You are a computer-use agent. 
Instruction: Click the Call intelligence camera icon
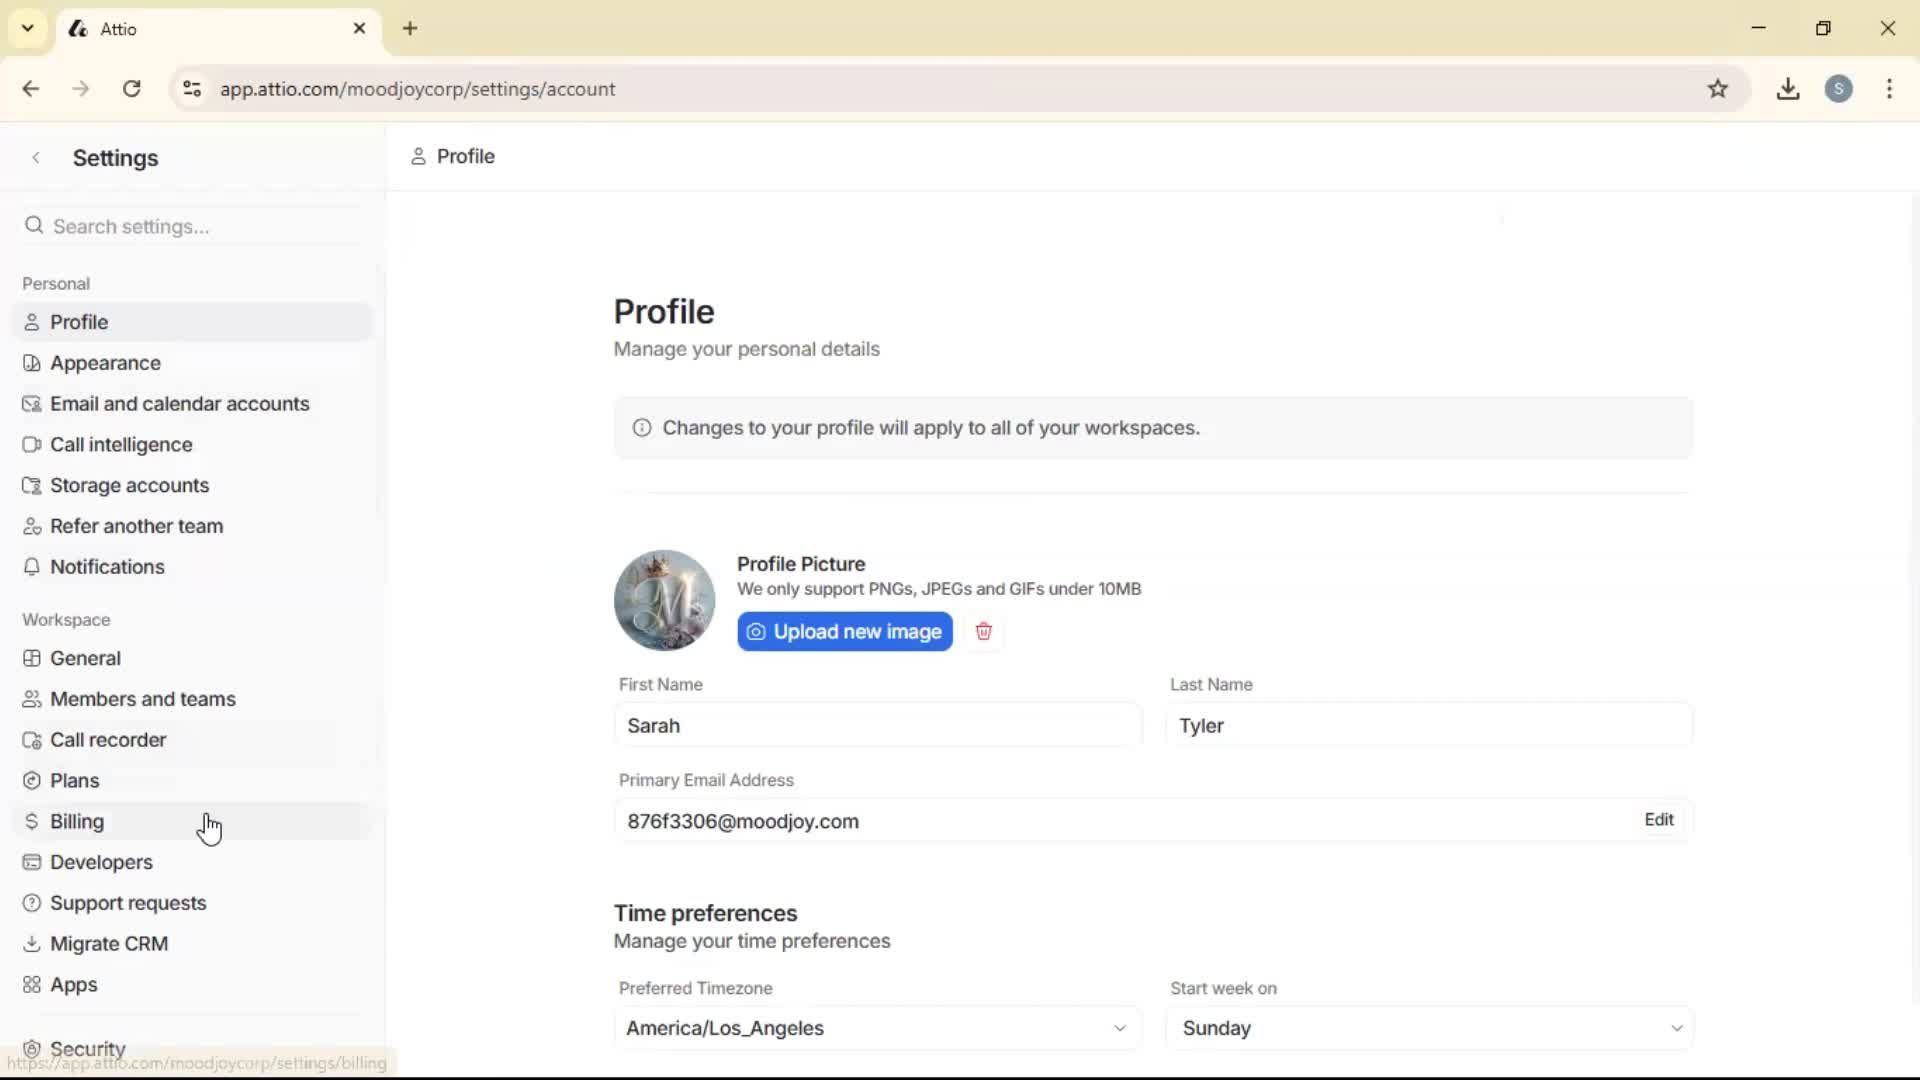click(32, 445)
